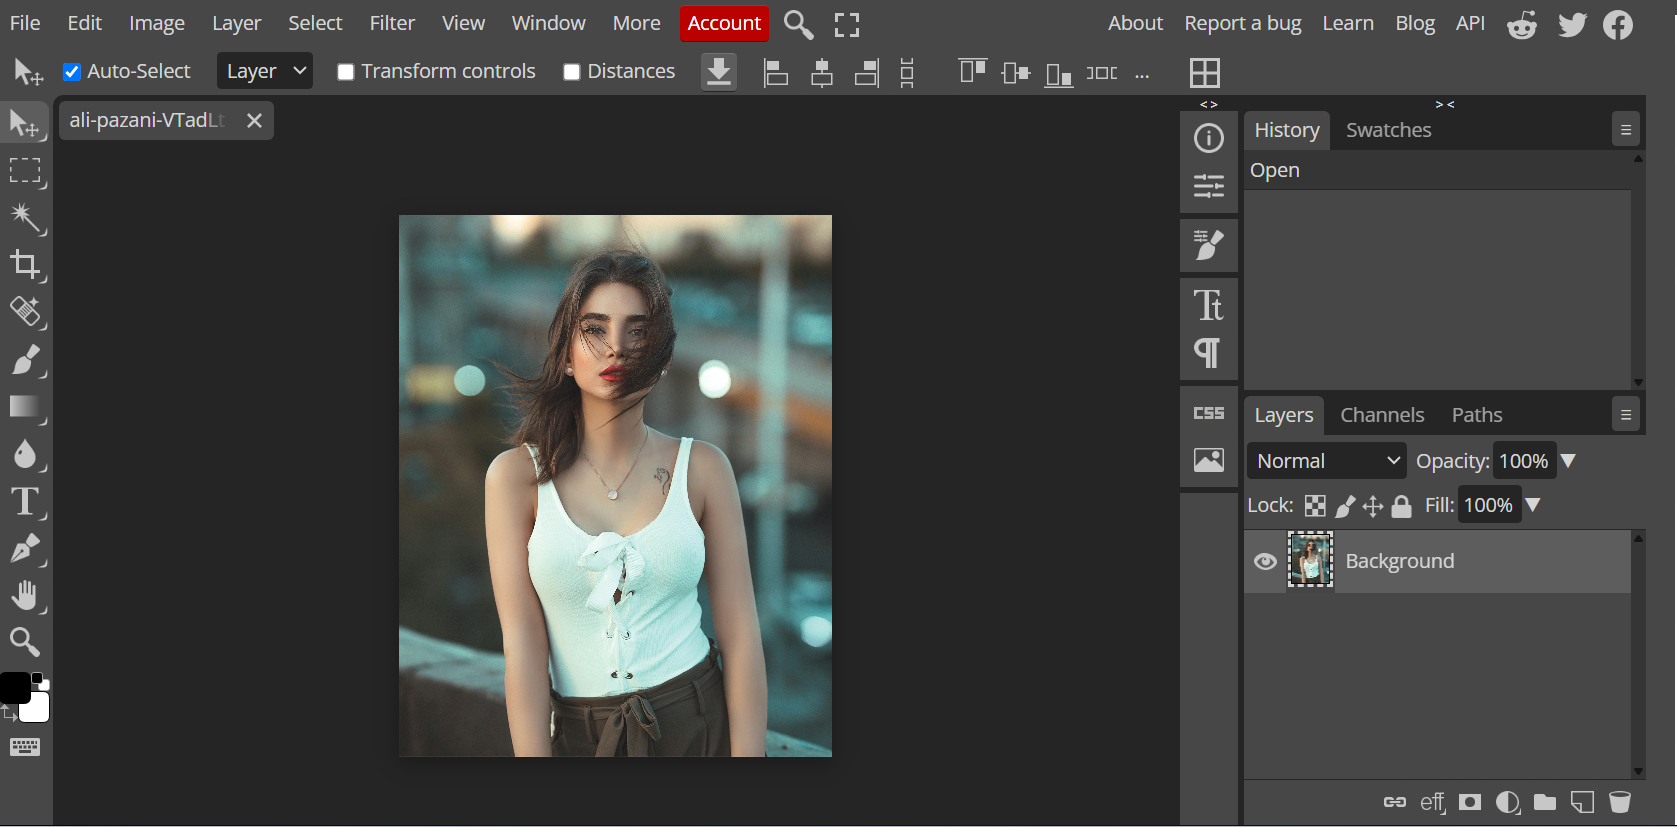Image resolution: width=1677 pixels, height=827 pixels.
Task: Open the Report a bug link
Action: pos(1242,23)
